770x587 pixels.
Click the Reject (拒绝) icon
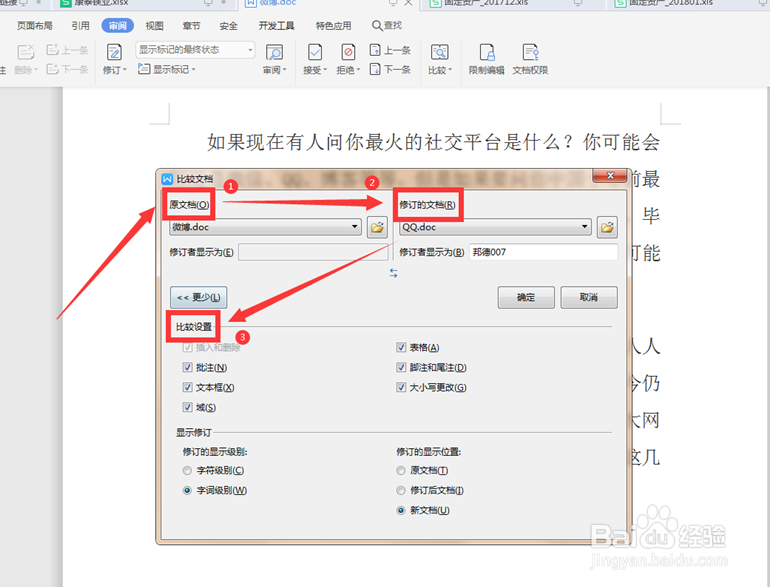348,52
